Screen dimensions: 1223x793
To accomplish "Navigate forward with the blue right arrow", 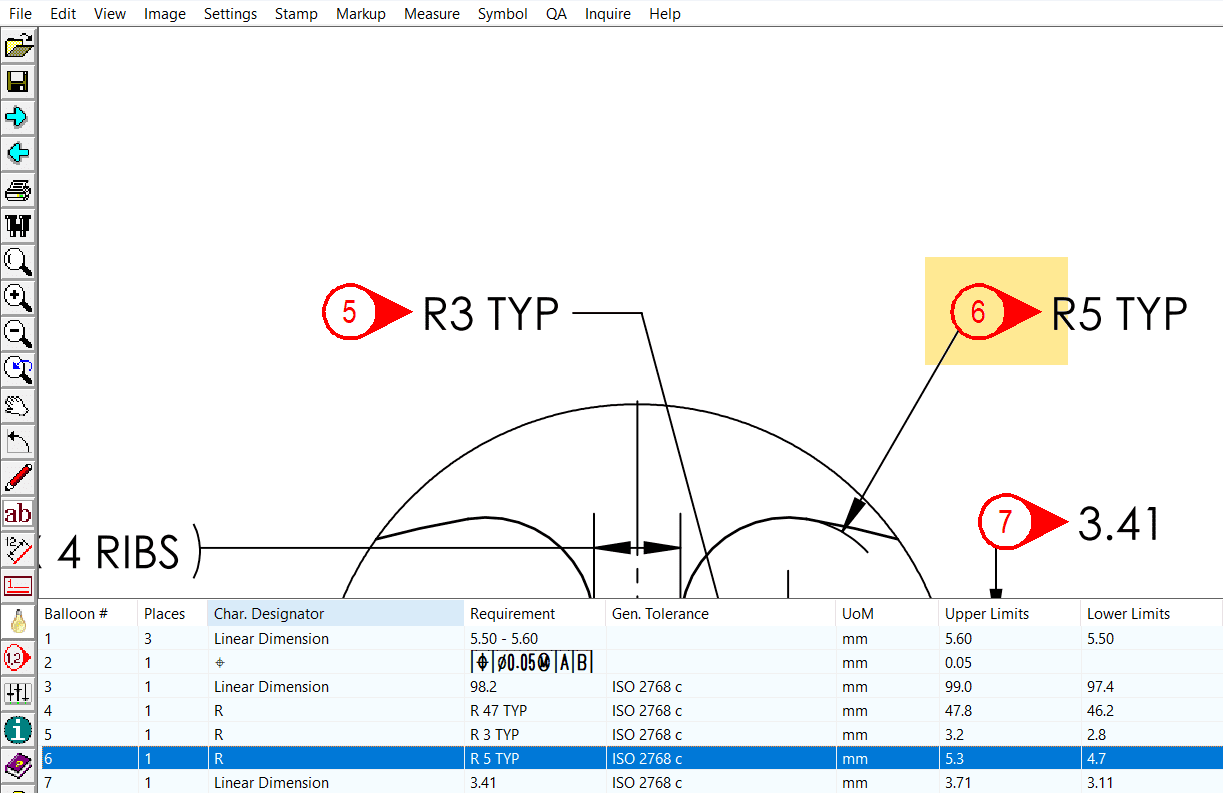I will (x=17, y=117).
